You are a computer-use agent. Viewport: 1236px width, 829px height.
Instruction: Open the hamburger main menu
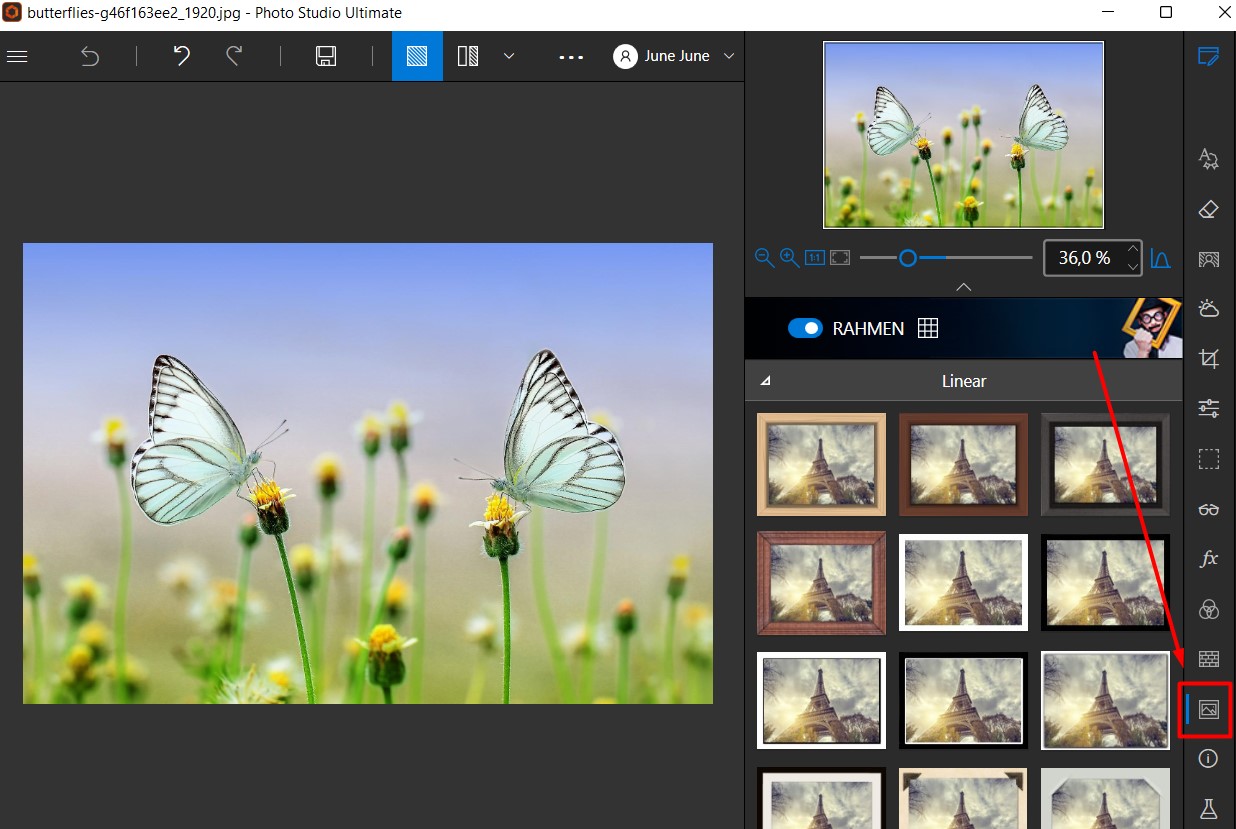point(17,56)
